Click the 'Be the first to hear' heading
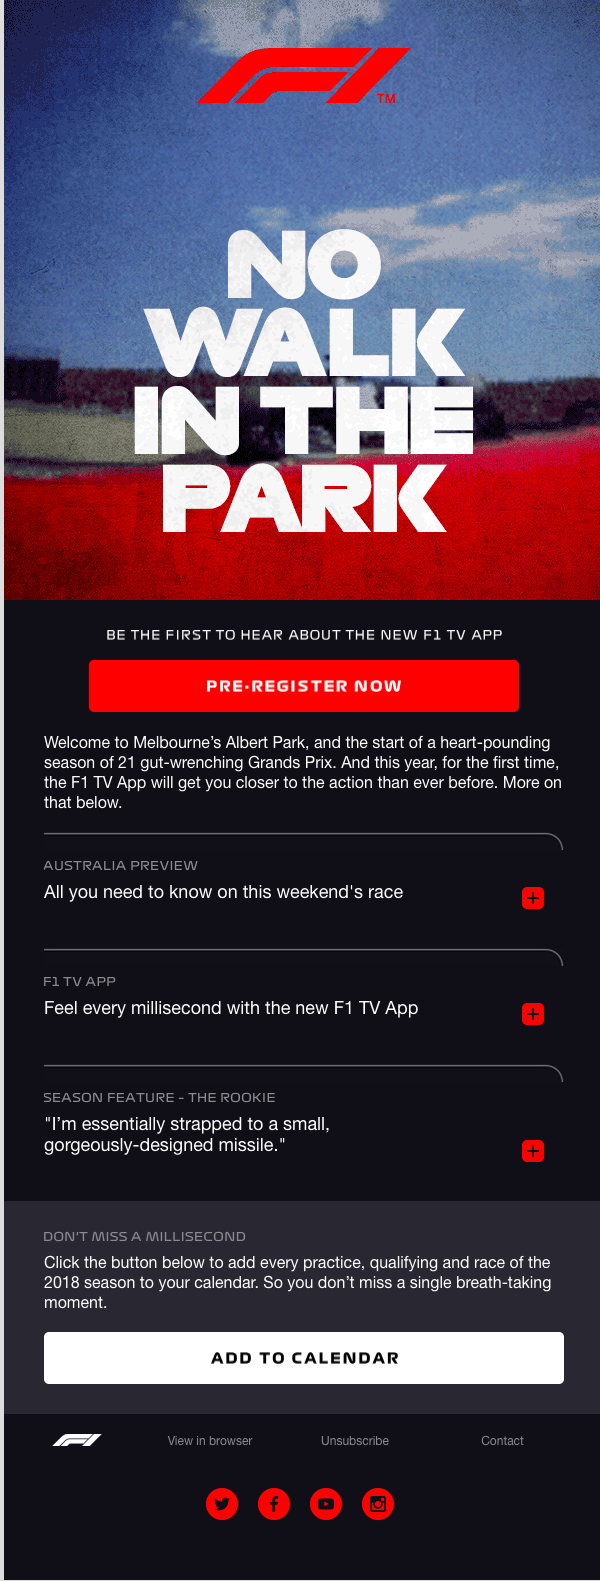The height and width of the screenshot is (1581, 600). point(304,635)
